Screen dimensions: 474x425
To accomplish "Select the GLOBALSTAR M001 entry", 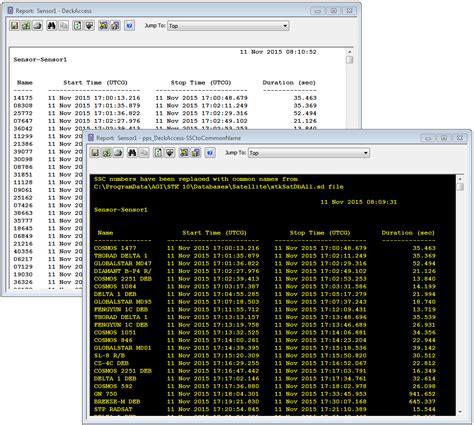I will pyautogui.click(x=122, y=348).
